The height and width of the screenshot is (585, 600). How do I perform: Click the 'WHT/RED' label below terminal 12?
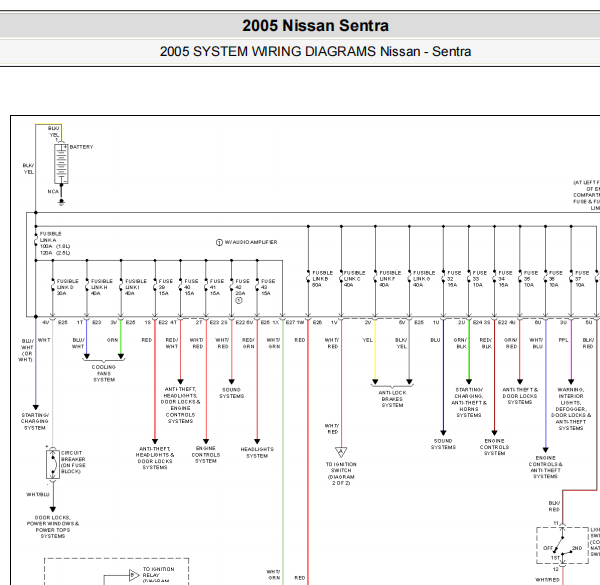[547, 580]
